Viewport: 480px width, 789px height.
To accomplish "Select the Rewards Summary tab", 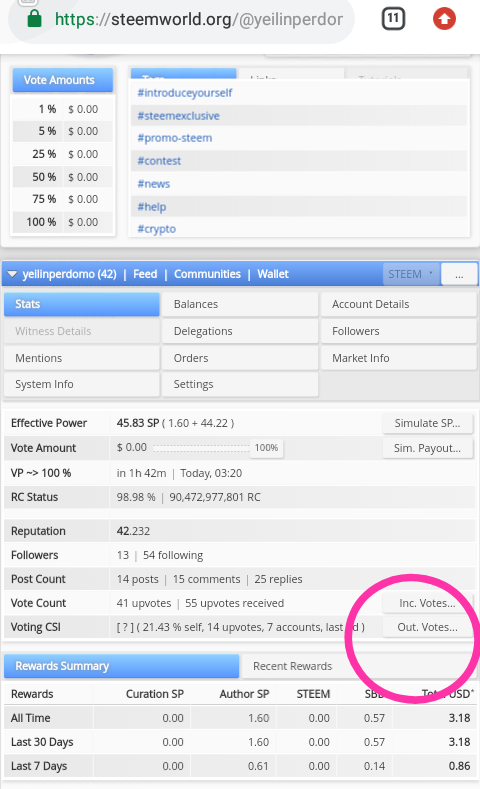I will (x=121, y=666).
